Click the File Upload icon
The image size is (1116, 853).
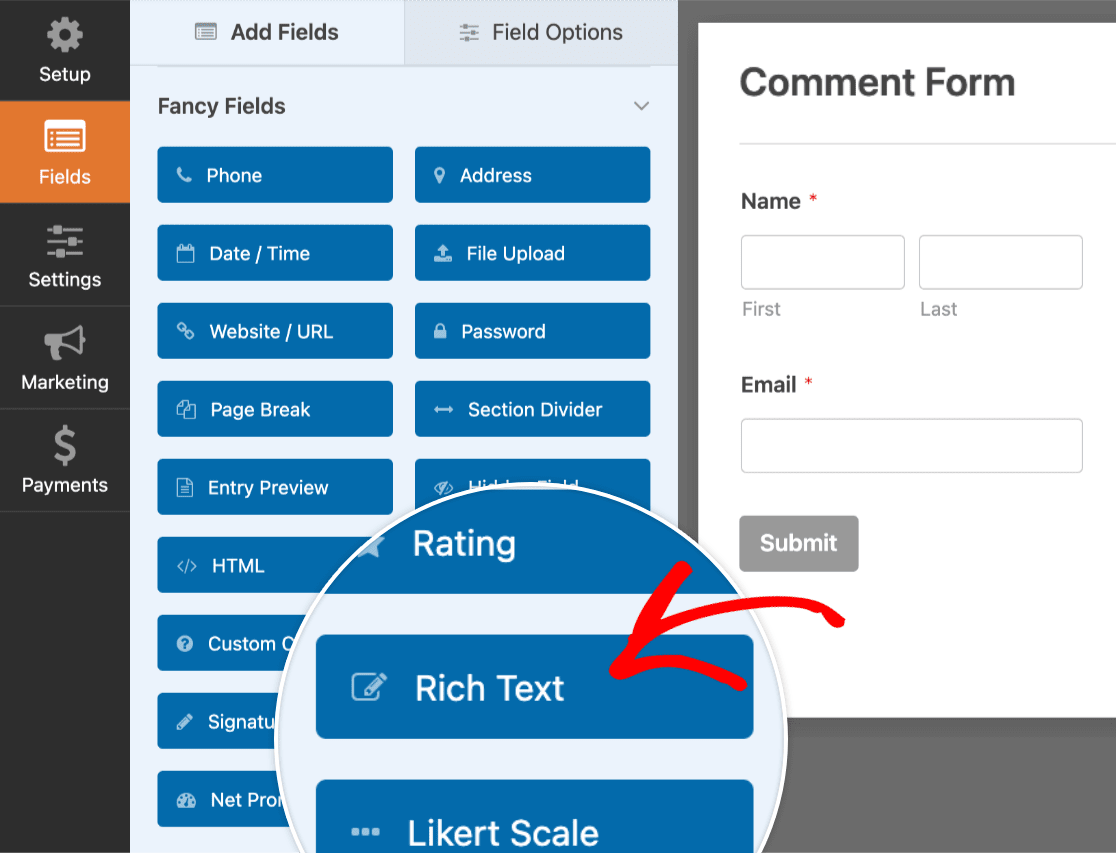443,254
